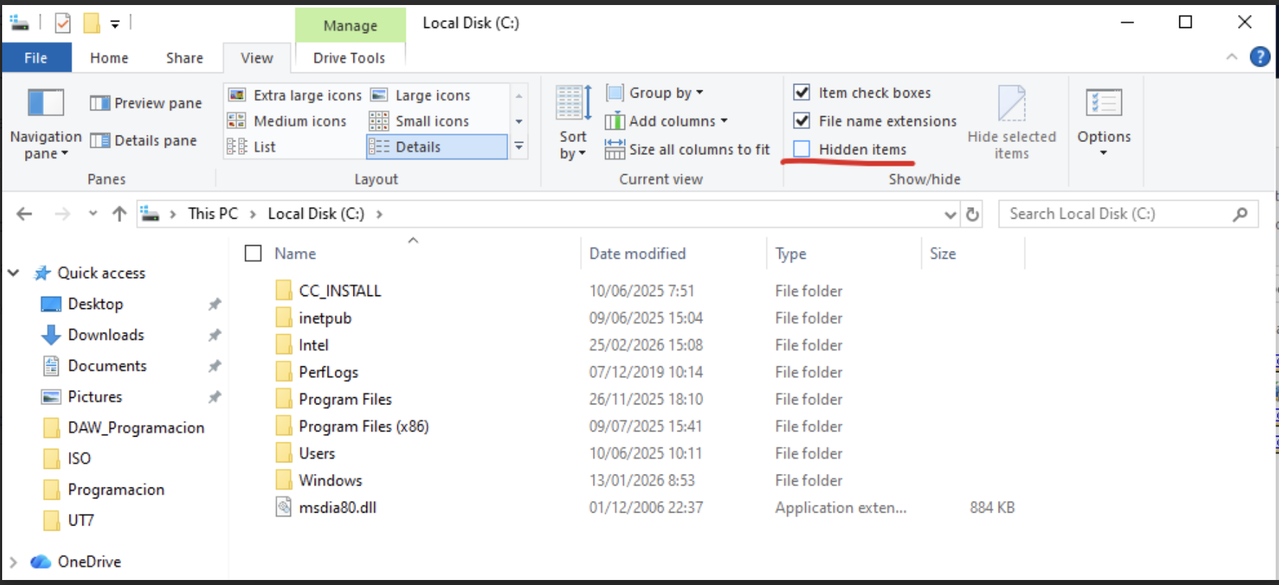
Task: Click the Hide selected items button
Action: (x=1011, y=123)
